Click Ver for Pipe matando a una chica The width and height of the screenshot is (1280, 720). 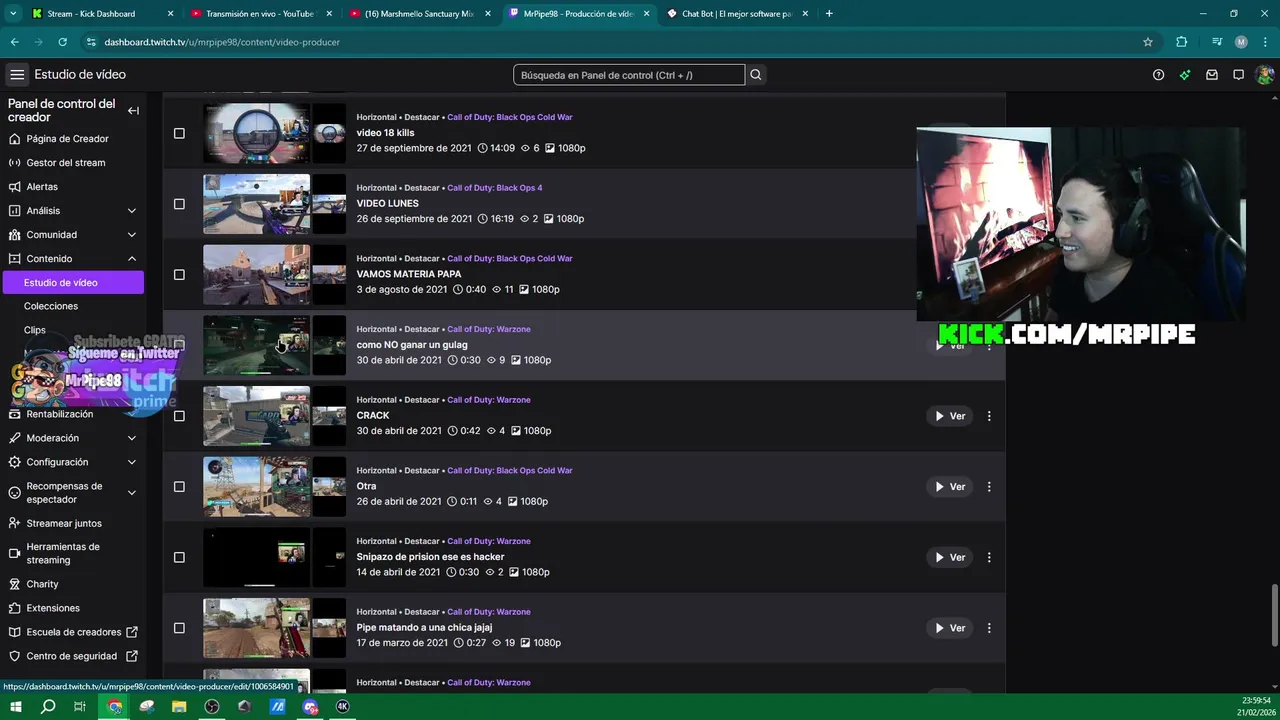point(949,628)
